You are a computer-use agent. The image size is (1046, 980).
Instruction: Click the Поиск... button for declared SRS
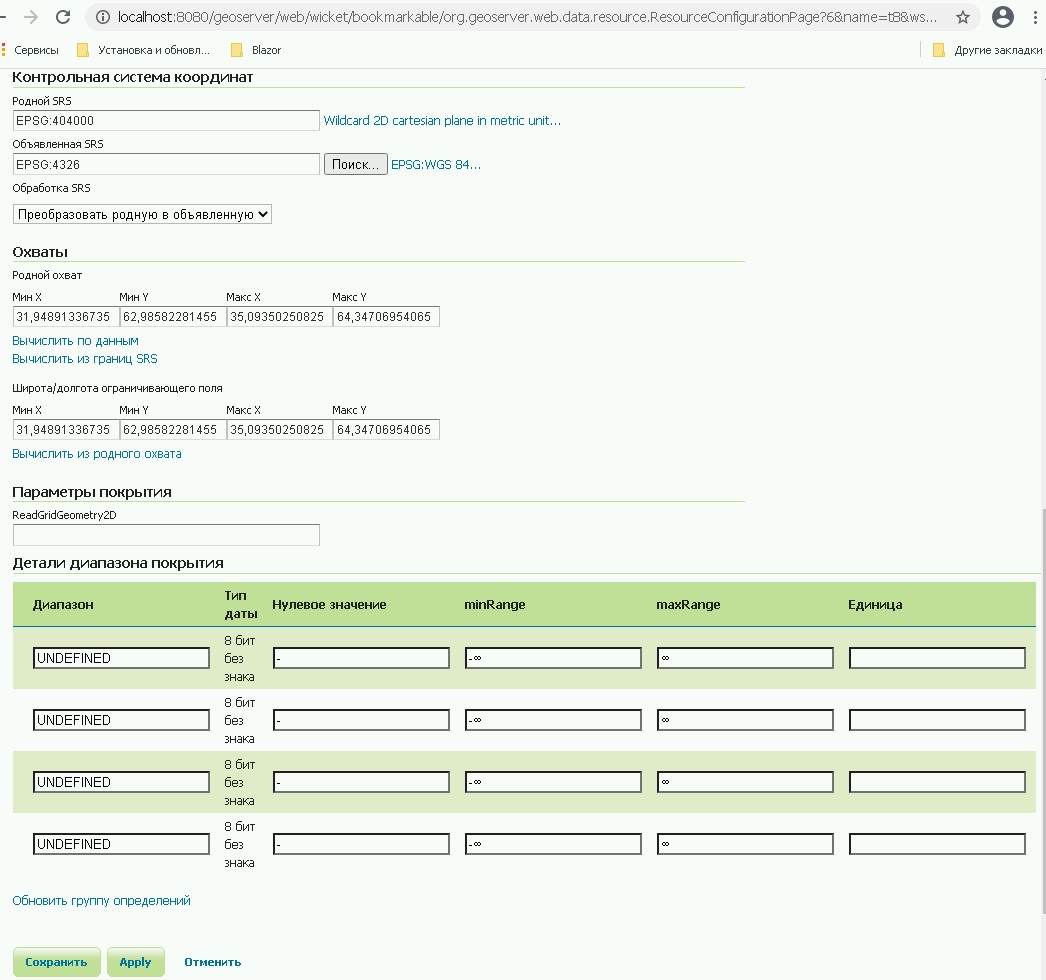355,164
